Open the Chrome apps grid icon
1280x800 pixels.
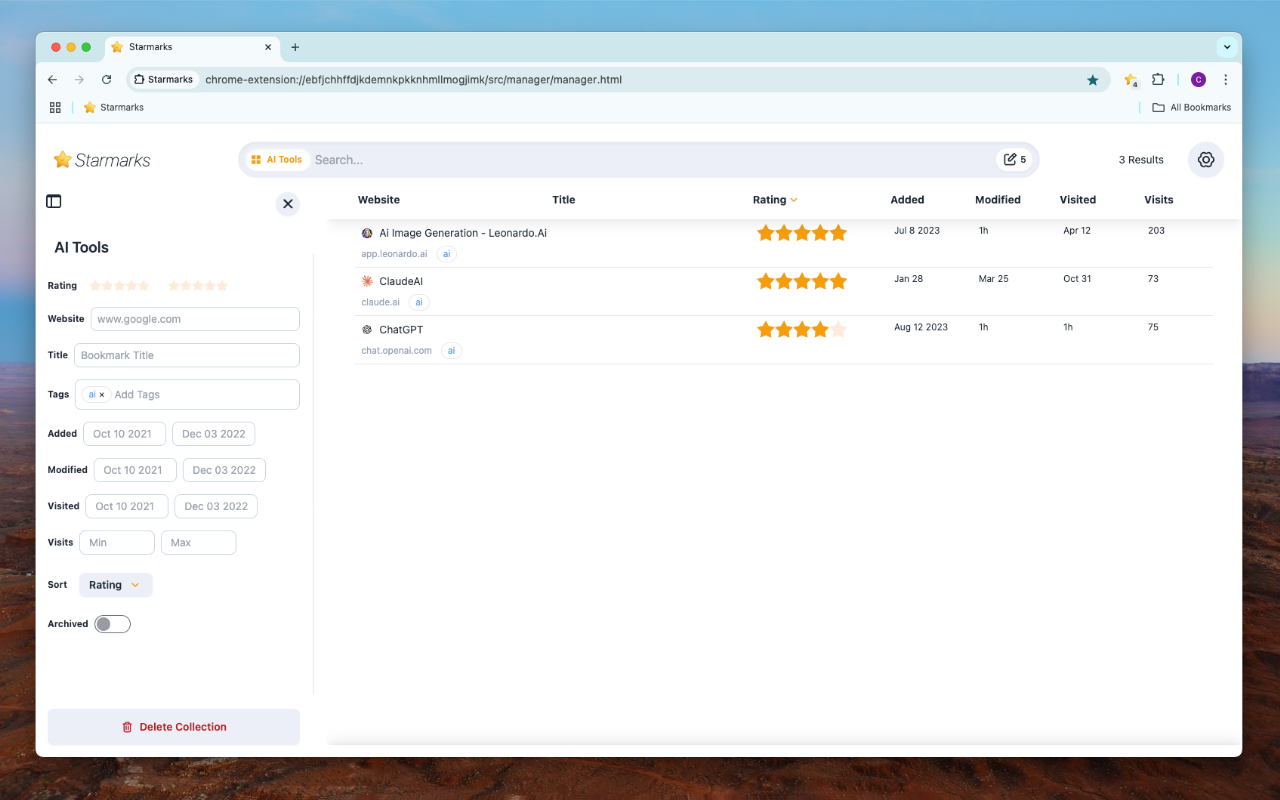coord(55,108)
